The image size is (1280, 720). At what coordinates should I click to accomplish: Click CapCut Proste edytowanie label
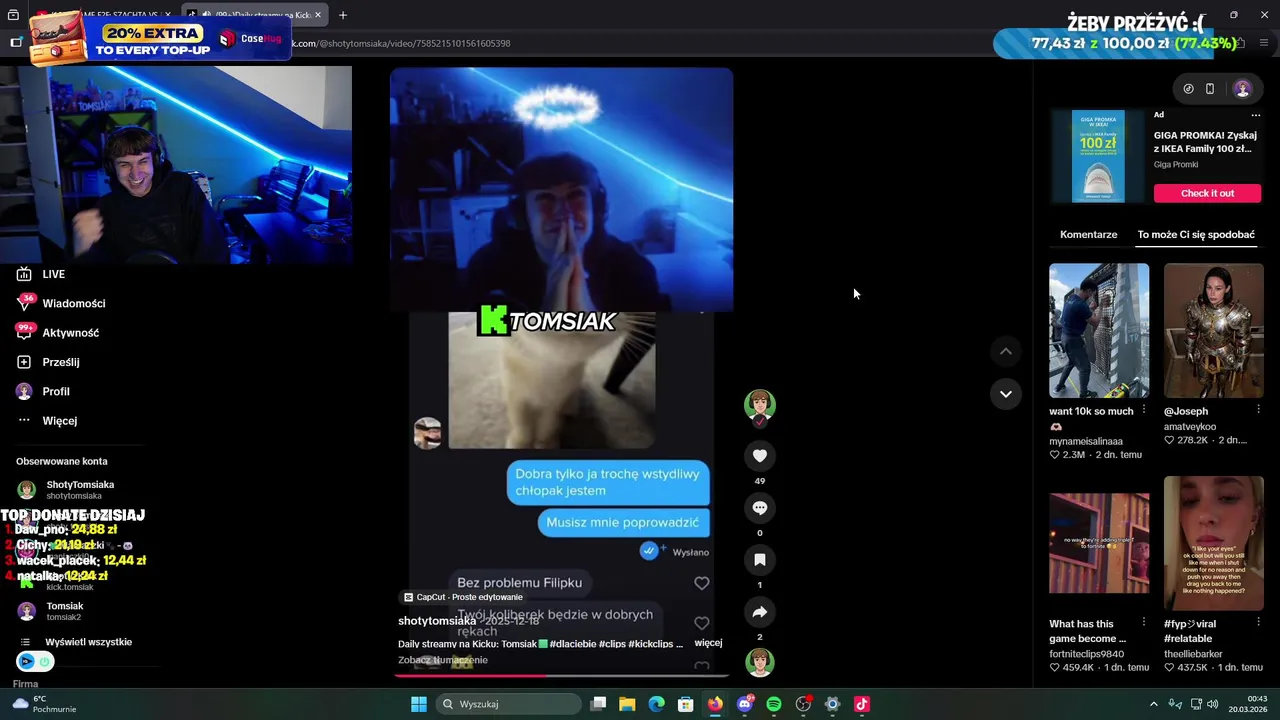pyautogui.click(x=463, y=597)
